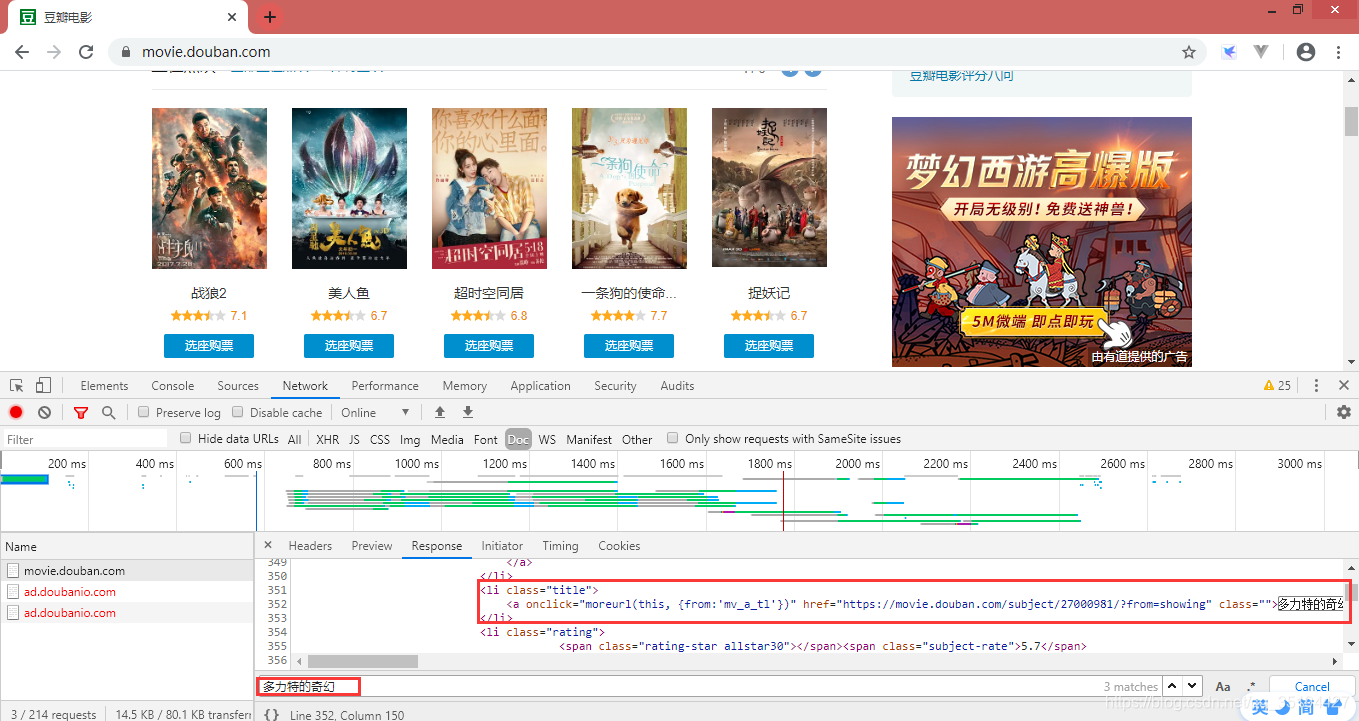Cancel the response search
The height and width of the screenshot is (721, 1359).
(1312, 687)
